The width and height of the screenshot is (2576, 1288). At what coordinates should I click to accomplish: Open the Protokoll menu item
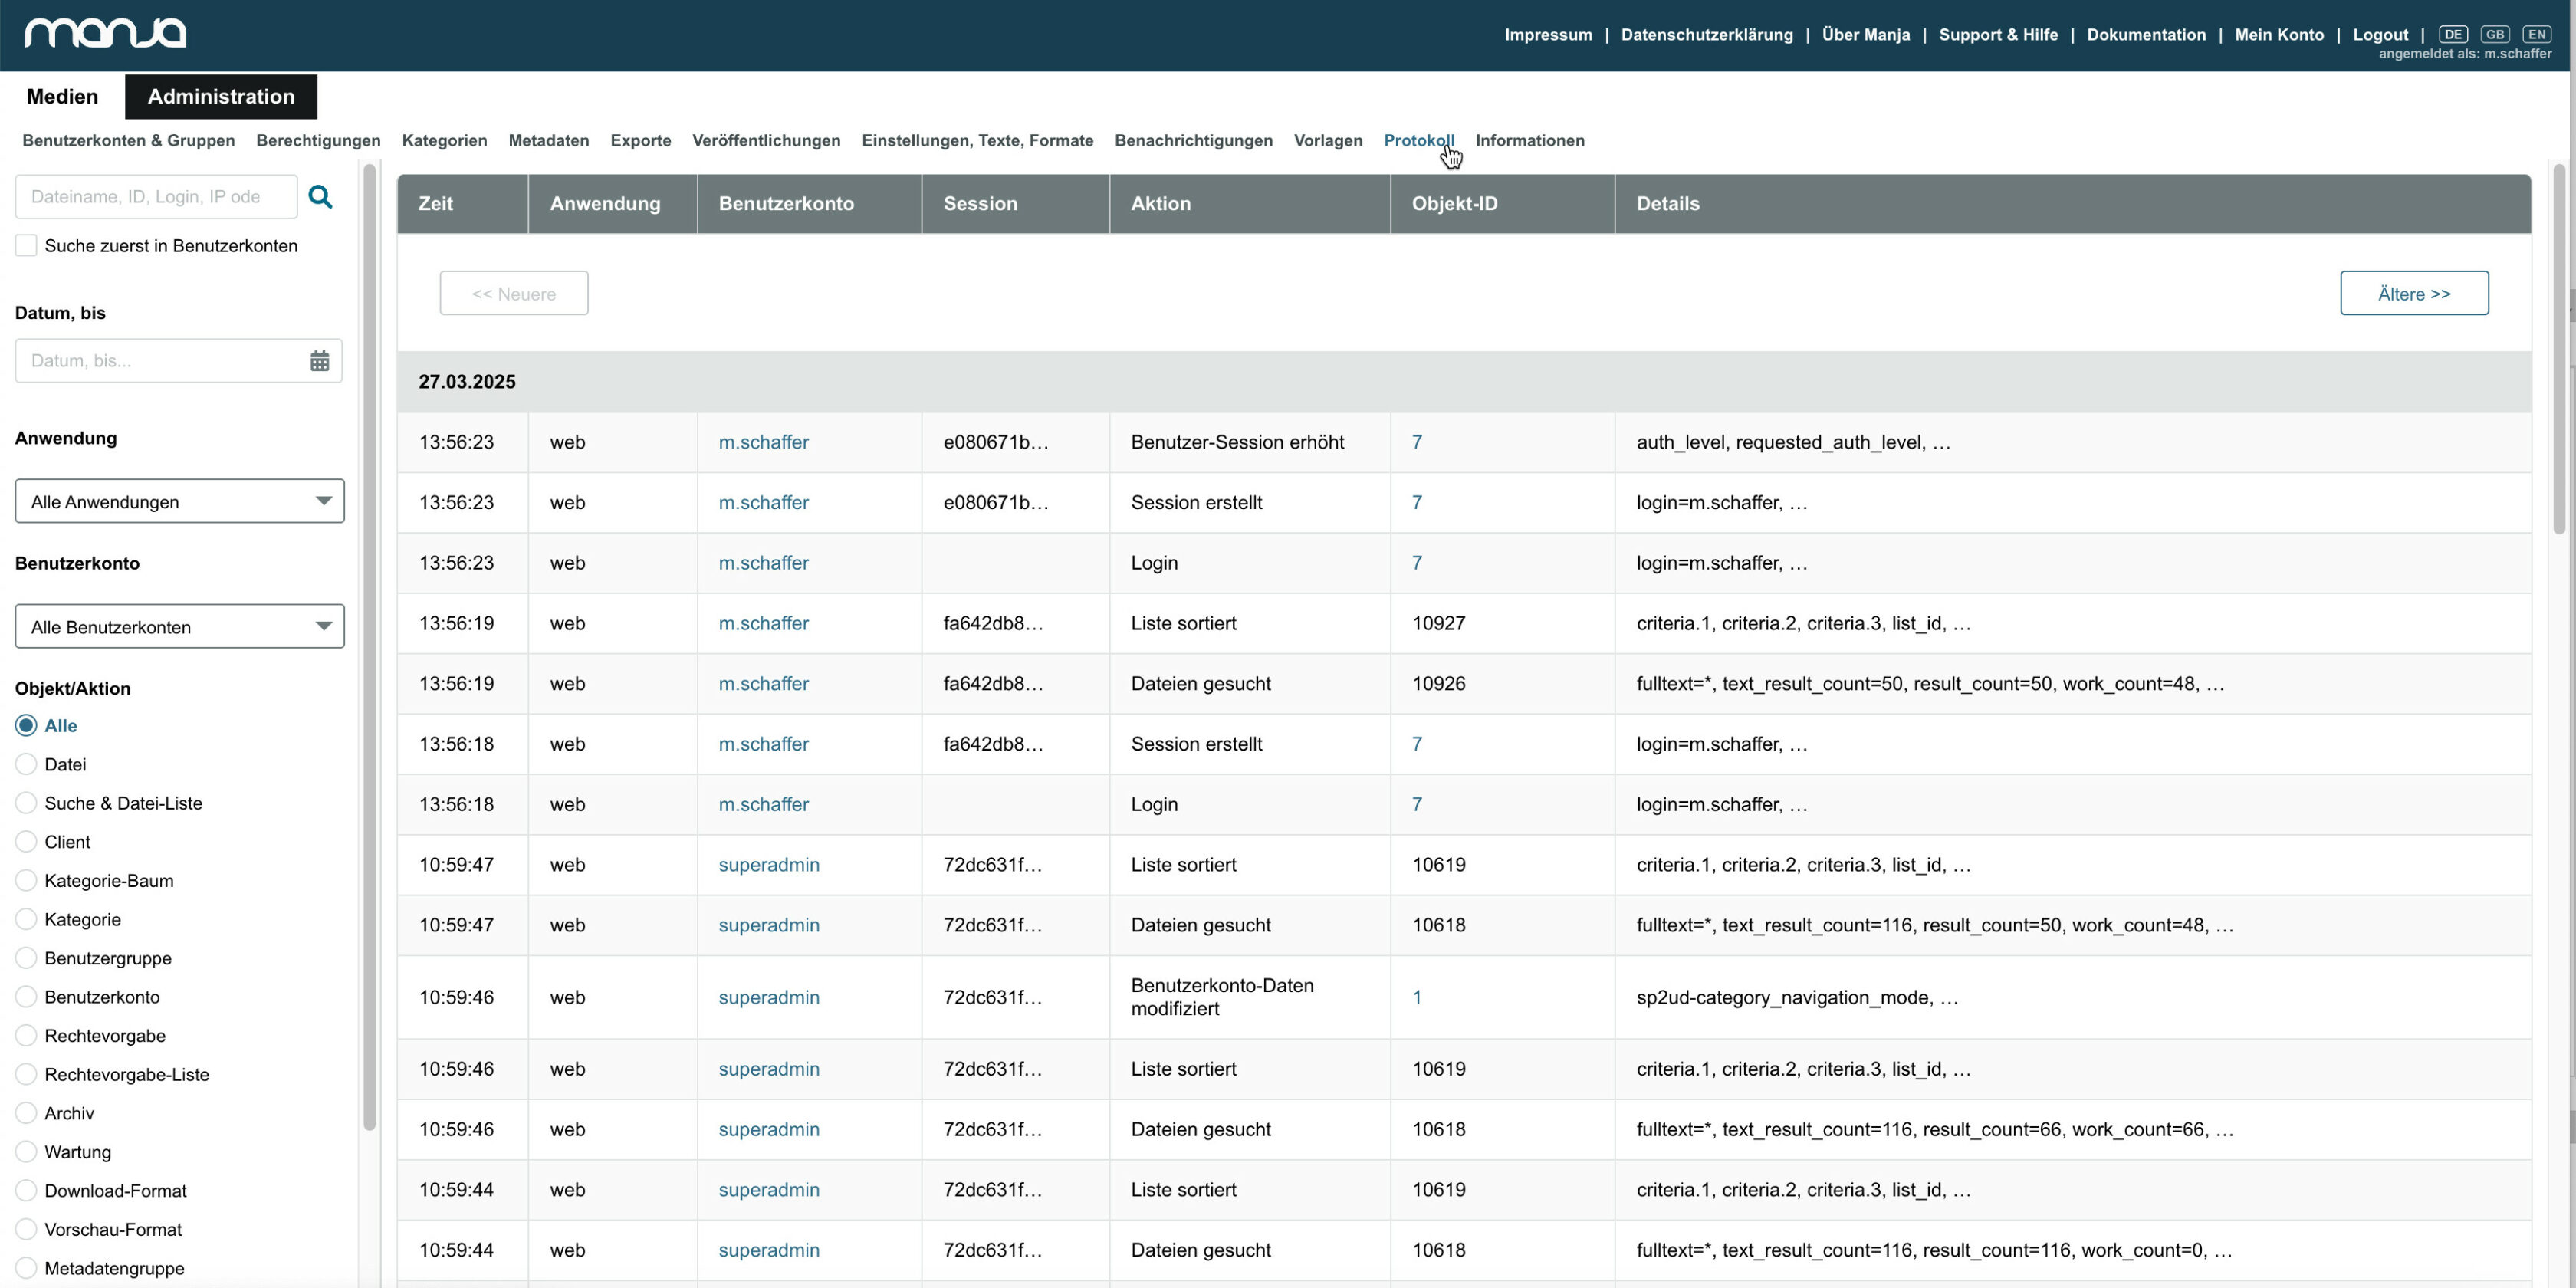point(1419,140)
